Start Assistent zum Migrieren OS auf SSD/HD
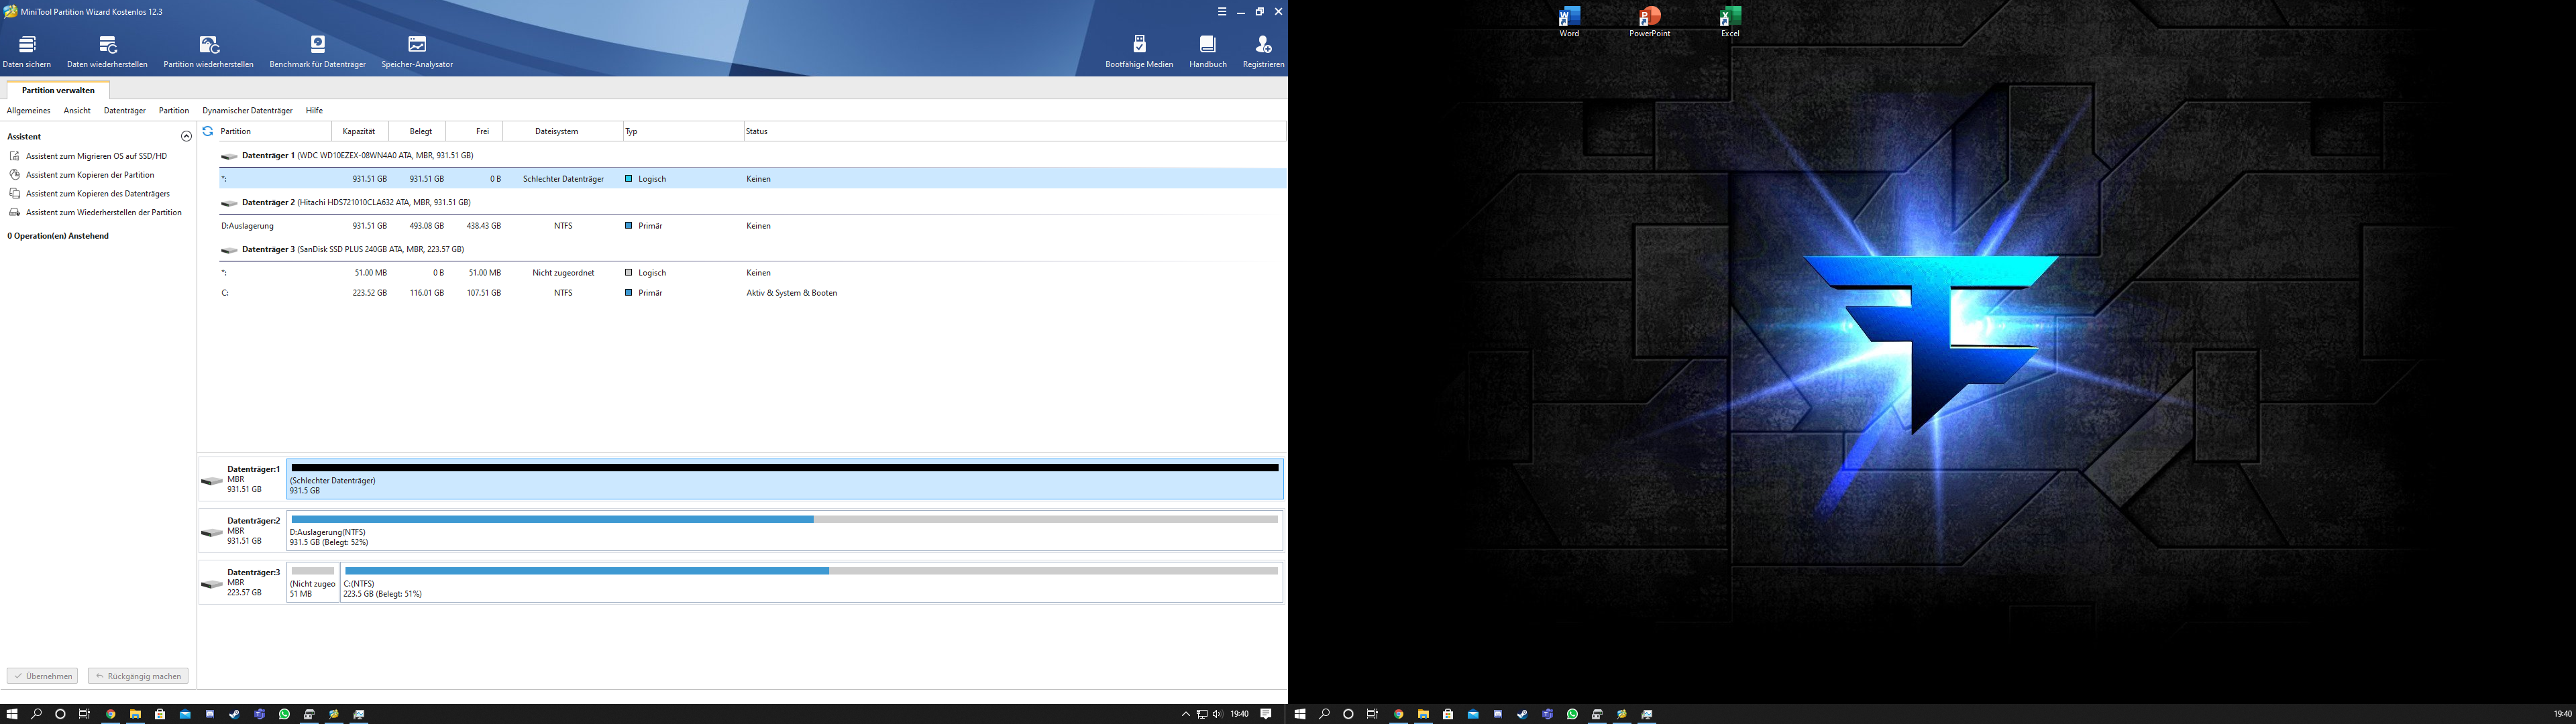Screen dimensions: 2576x724 tap(96, 156)
